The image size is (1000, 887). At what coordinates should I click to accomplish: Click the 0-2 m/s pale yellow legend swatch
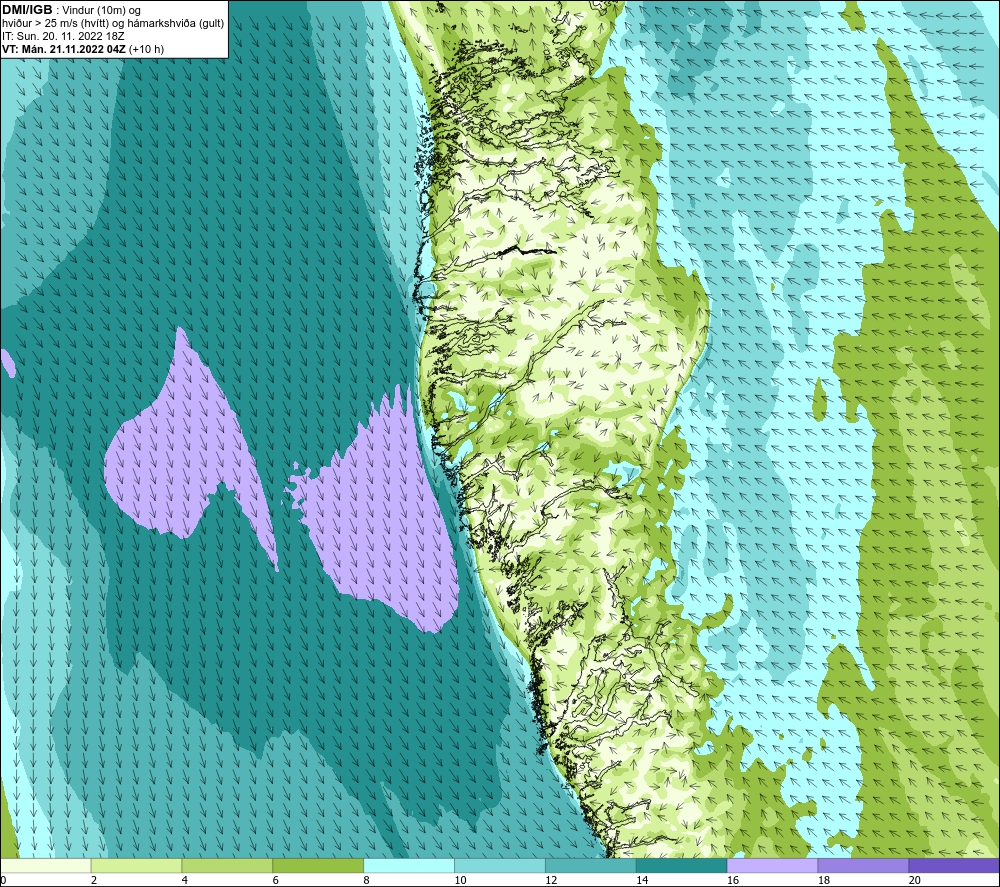pos(45,865)
